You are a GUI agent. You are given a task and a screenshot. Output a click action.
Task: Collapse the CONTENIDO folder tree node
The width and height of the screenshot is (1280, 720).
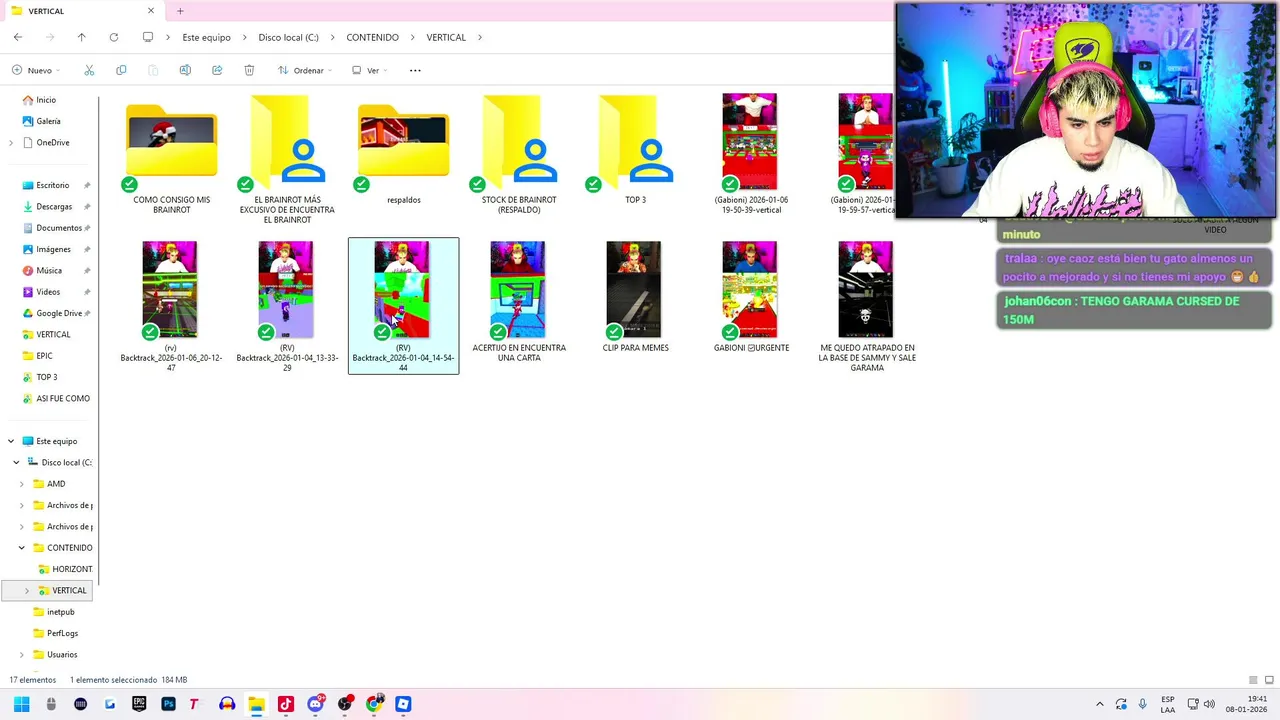21,548
